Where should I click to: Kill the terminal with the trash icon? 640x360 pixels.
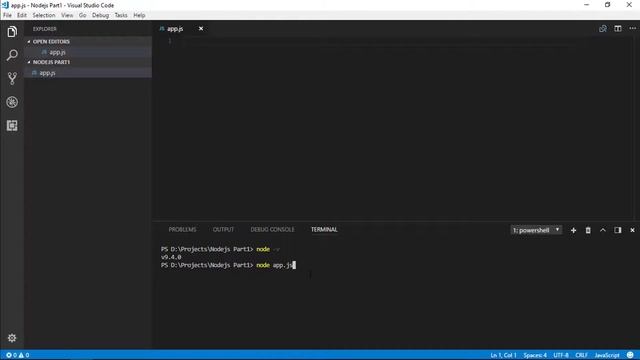click(588, 230)
